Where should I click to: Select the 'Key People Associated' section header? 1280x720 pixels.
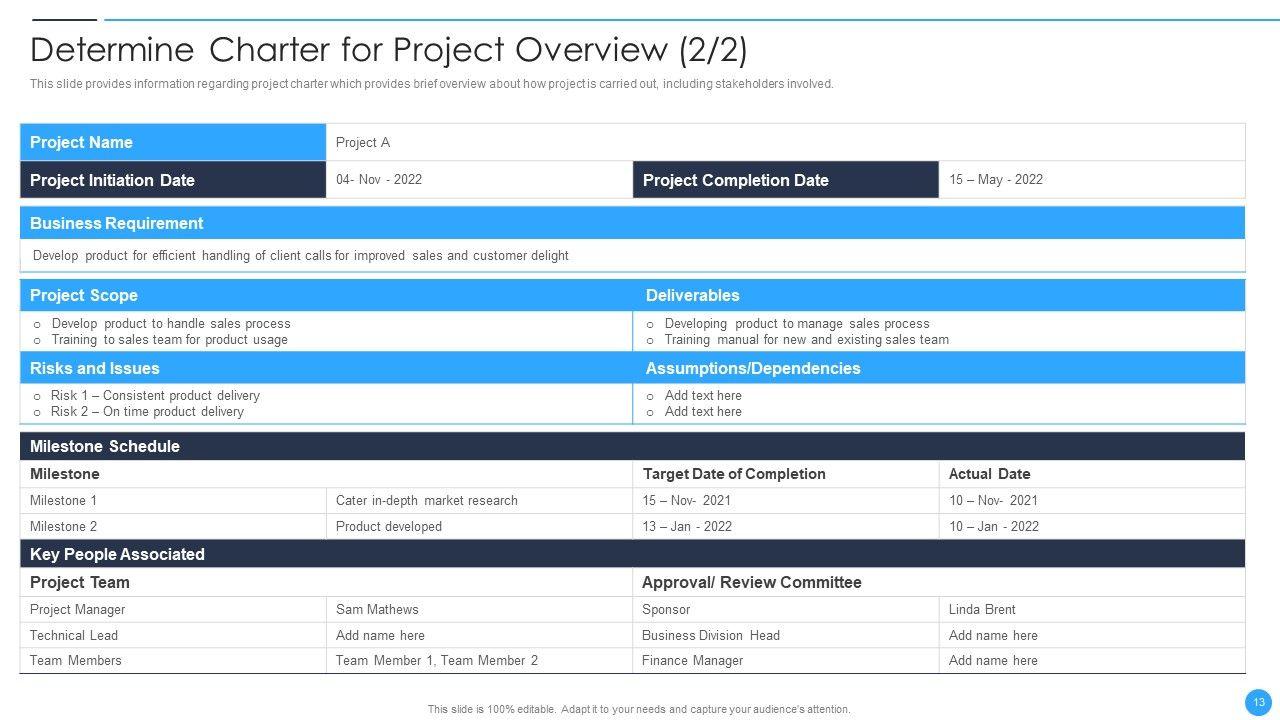pos(632,554)
